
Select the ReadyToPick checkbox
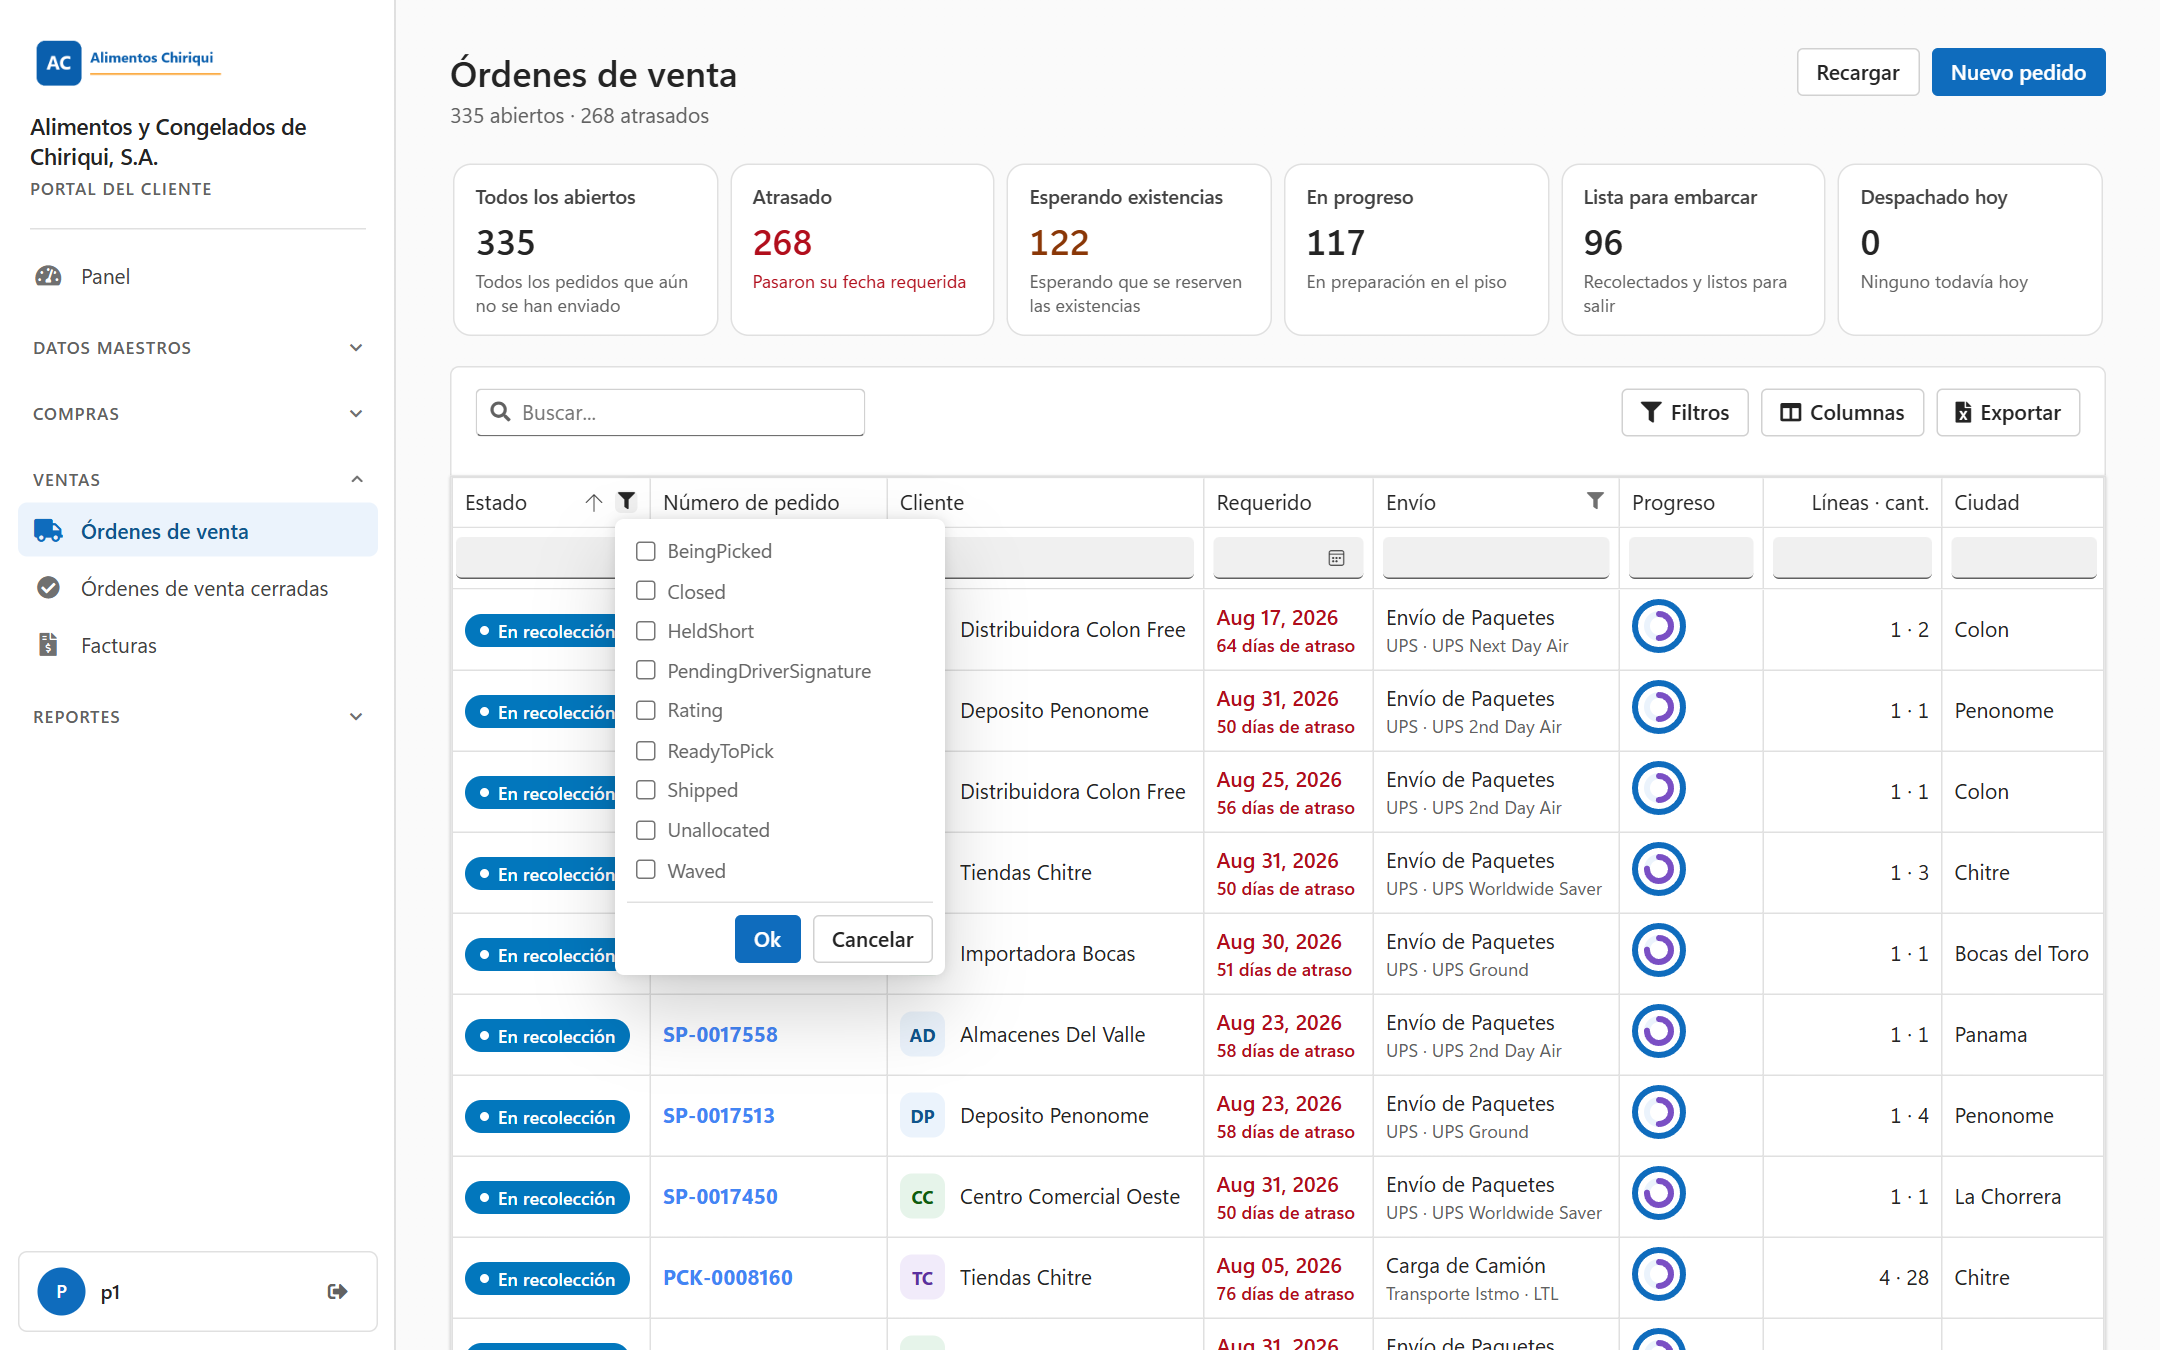pyautogui.click(x=646, y=750)
